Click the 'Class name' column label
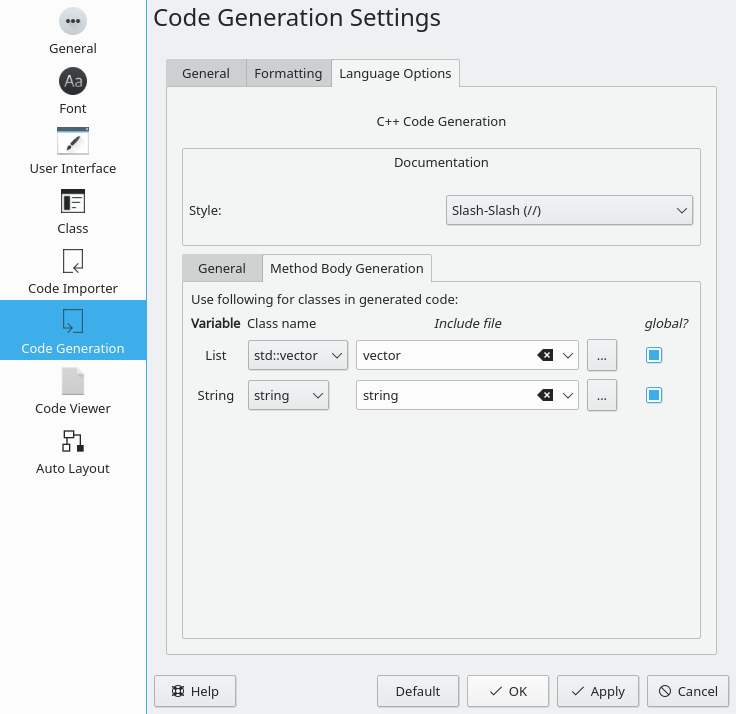 pyautogui.click(x=282, y=323)
